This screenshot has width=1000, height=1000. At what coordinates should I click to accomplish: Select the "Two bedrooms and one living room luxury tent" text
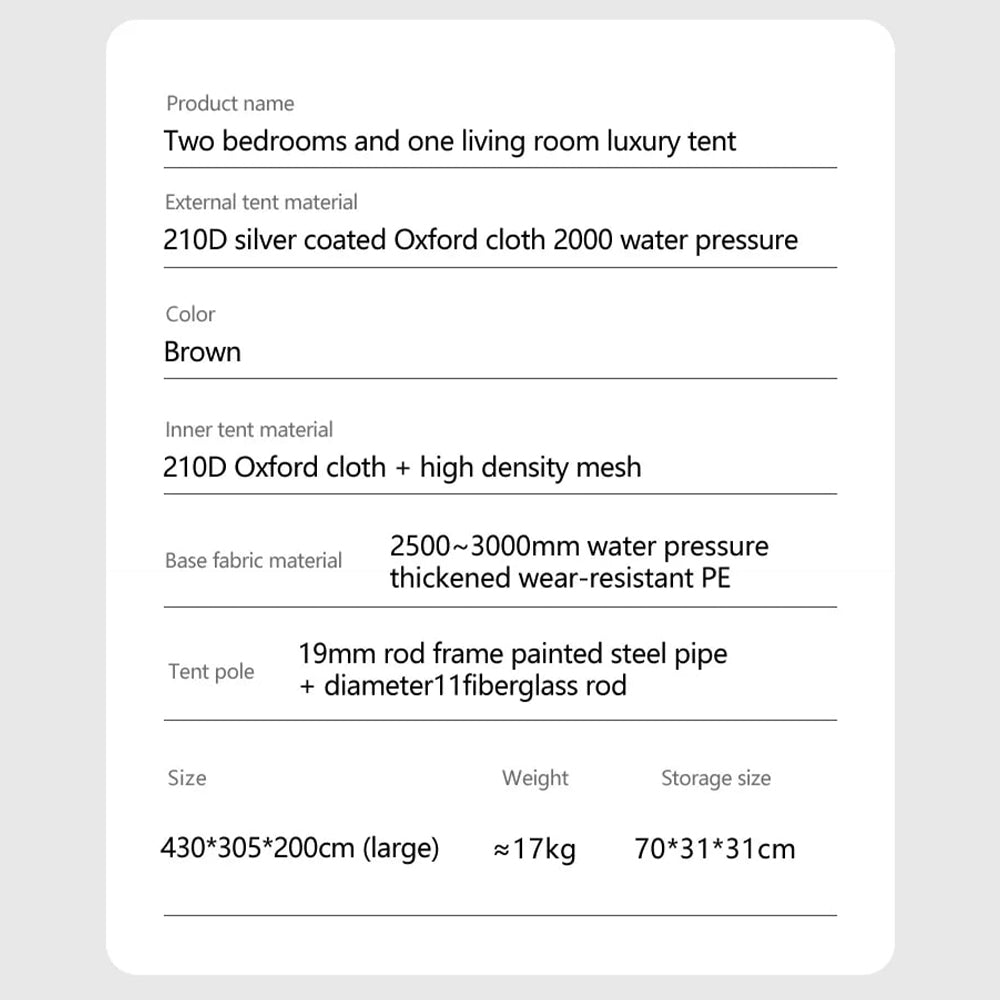tap(449, 141)
